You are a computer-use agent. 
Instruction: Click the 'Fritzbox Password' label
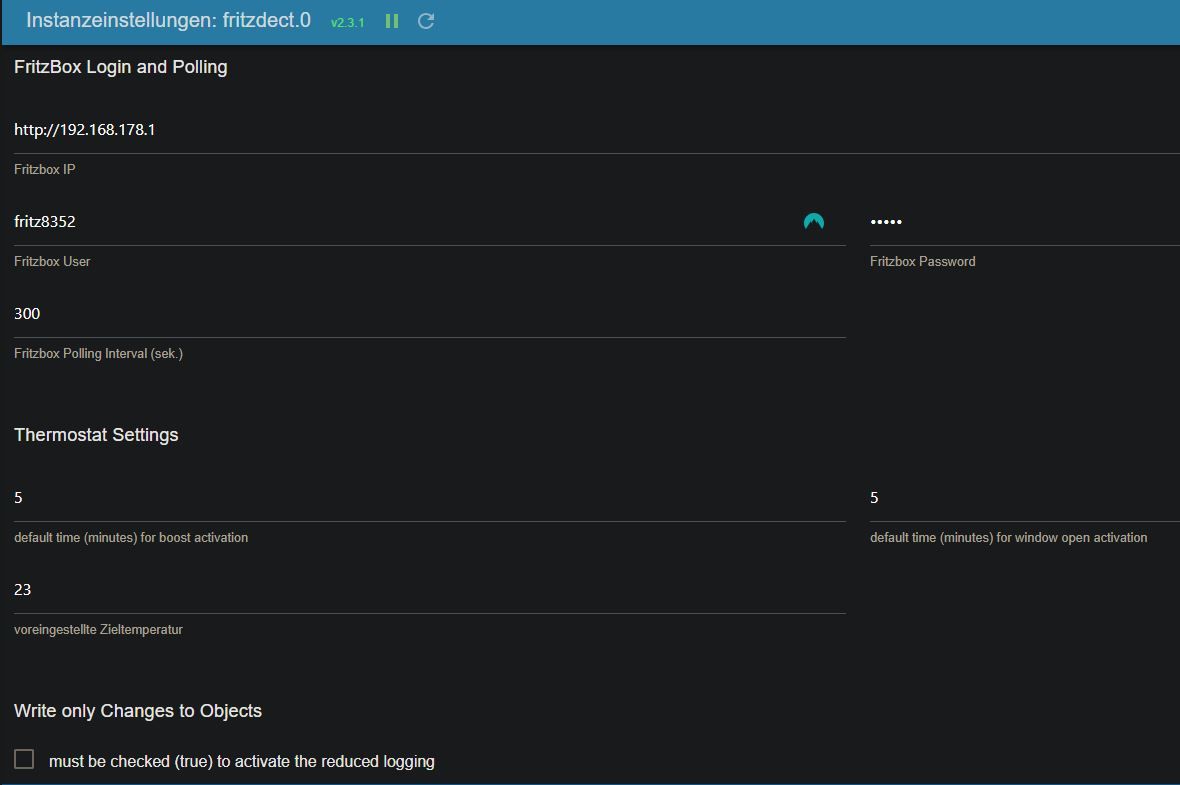click(923, 261)
